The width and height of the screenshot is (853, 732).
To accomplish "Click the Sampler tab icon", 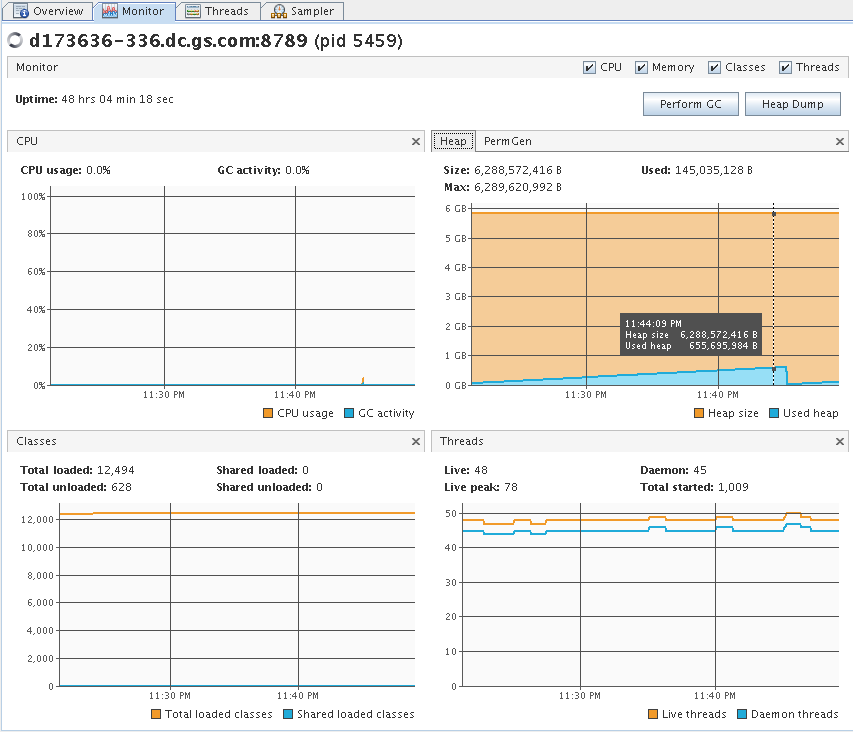I will [x=277, y=11].
